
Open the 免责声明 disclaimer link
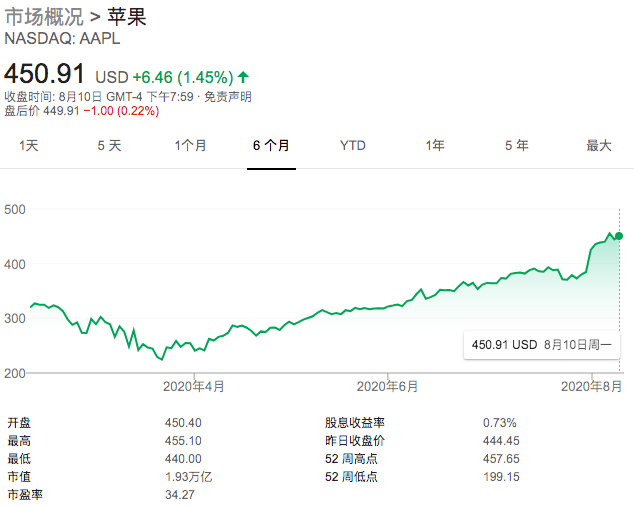227,97
